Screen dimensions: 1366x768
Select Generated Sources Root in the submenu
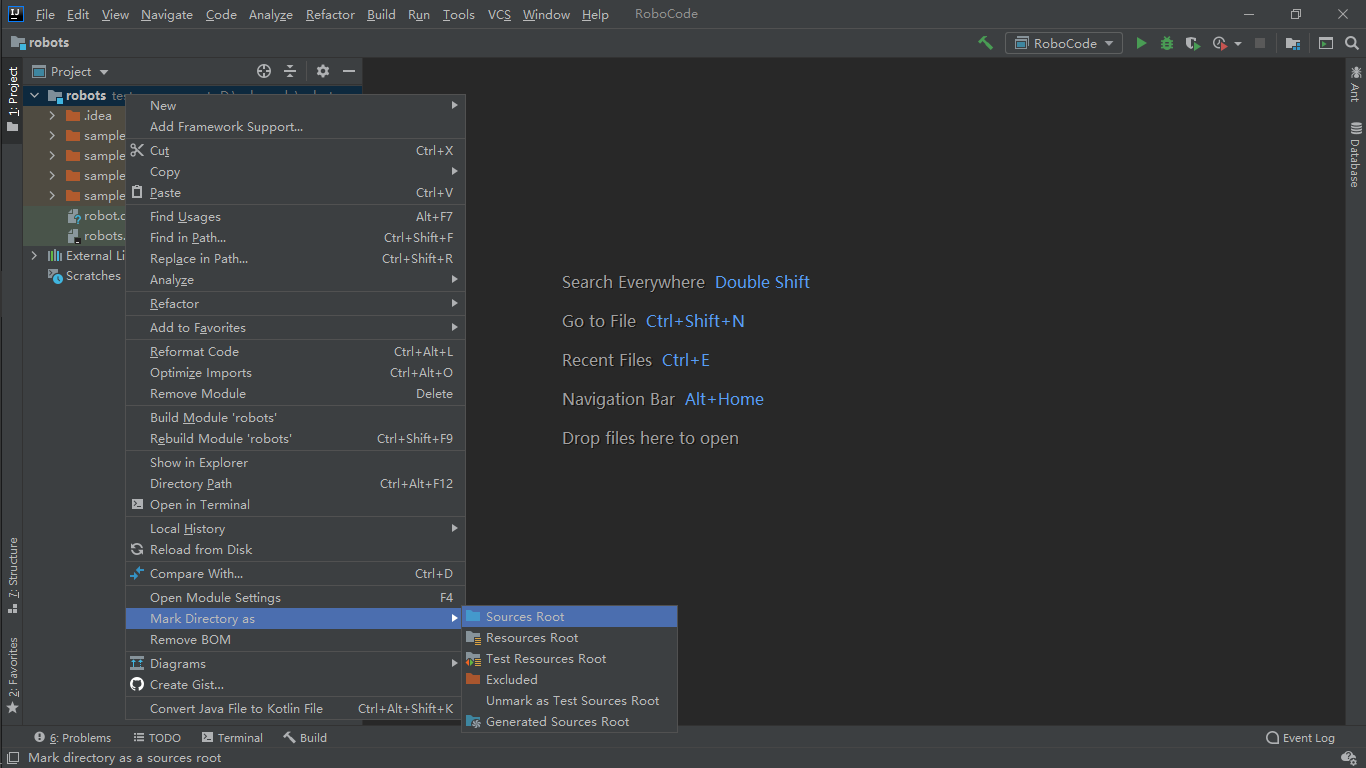(570, 722)
